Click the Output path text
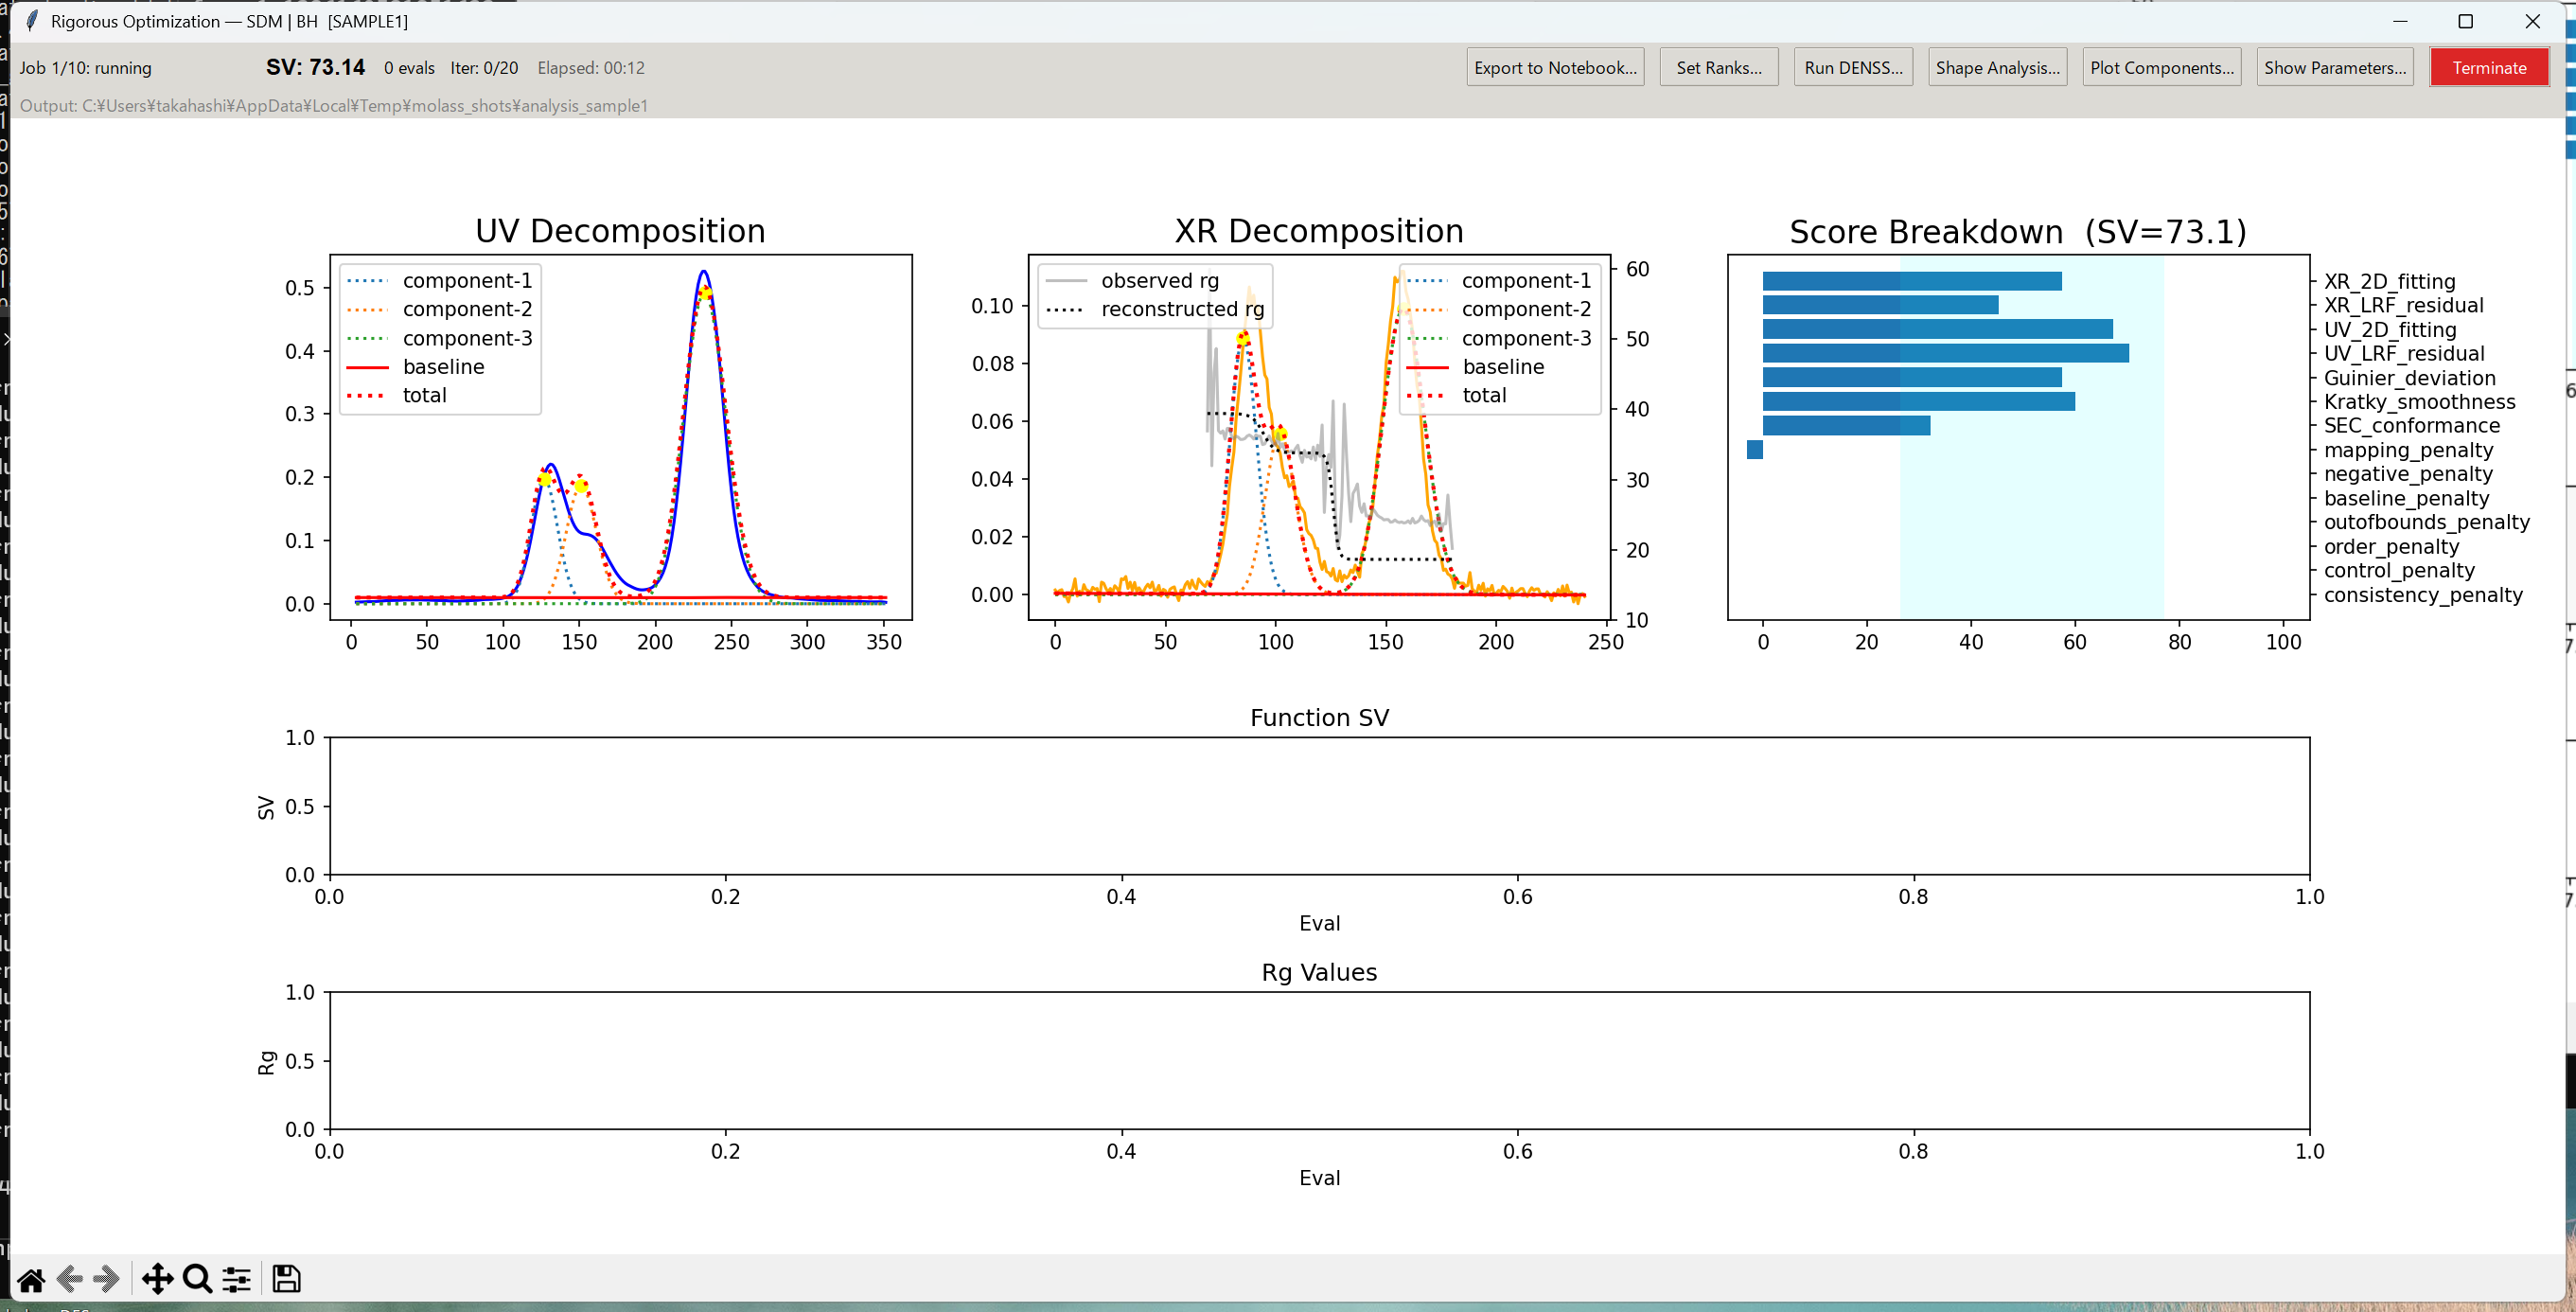The image size is (2576, 1312). pos(334,105)
